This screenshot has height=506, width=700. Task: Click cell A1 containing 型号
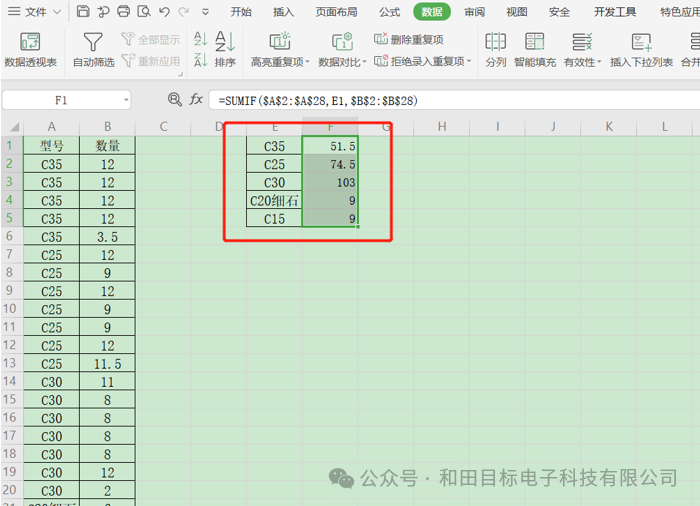[51, 146]
